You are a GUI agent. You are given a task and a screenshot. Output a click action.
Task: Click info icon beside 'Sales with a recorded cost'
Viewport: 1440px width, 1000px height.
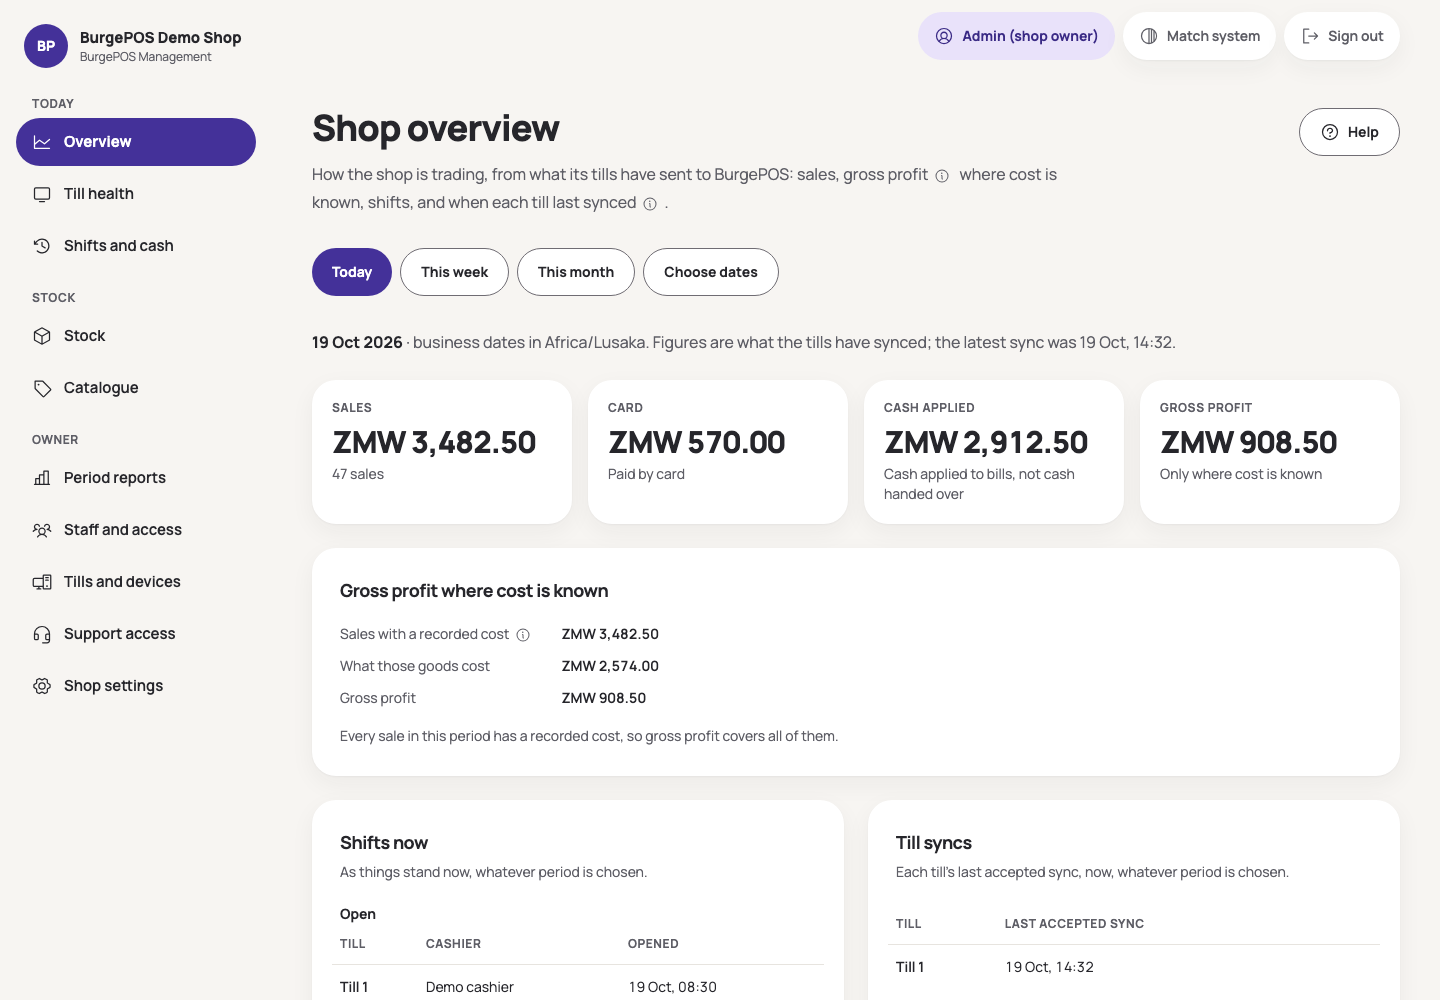point(523,635)
